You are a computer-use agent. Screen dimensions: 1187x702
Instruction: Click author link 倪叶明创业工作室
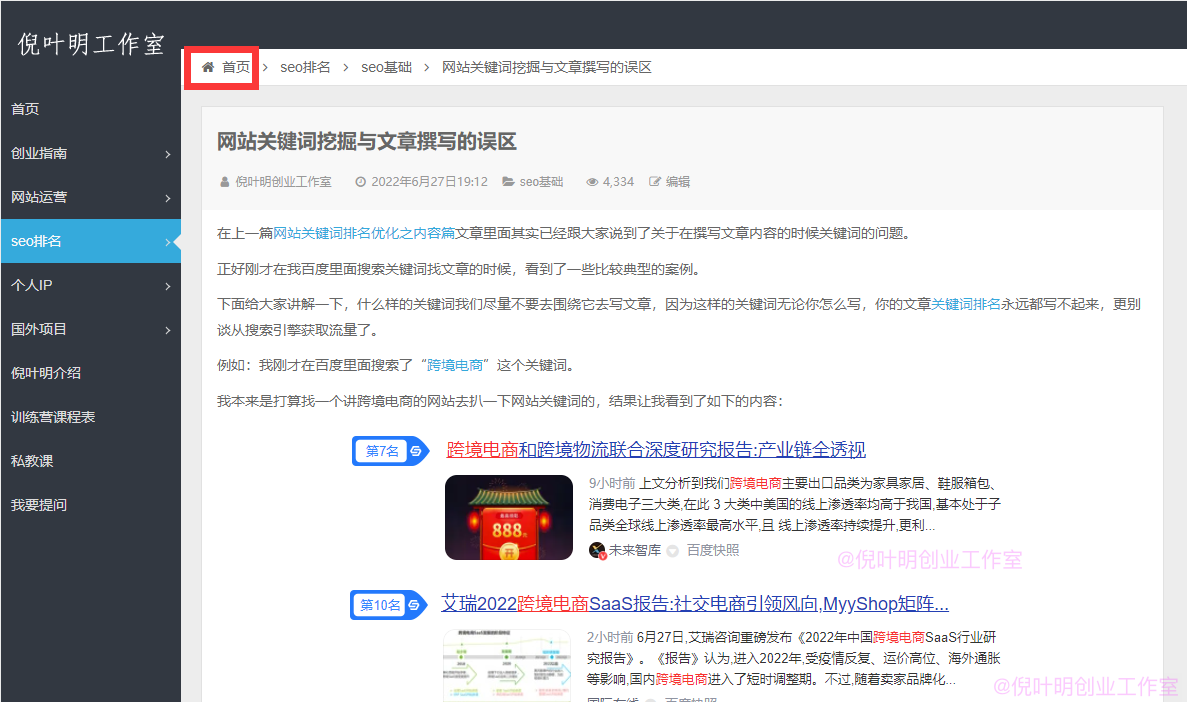coord(283,182)
